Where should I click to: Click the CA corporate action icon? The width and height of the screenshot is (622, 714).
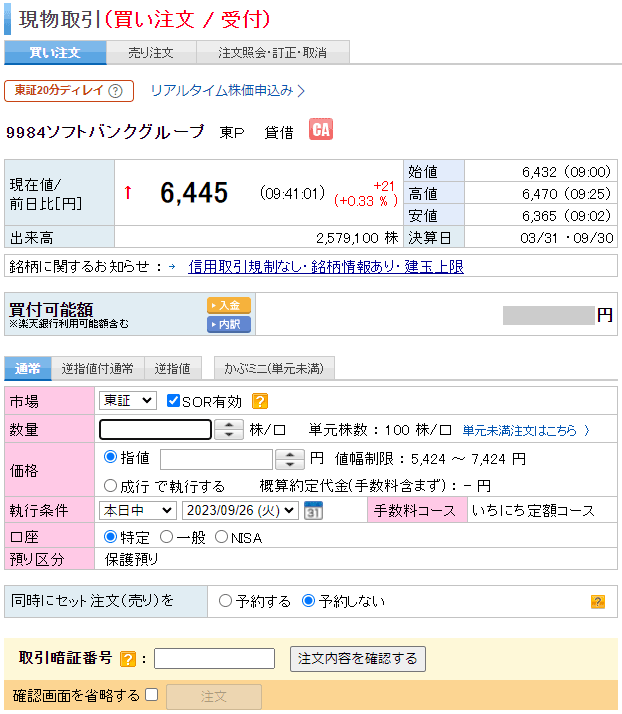320,130
